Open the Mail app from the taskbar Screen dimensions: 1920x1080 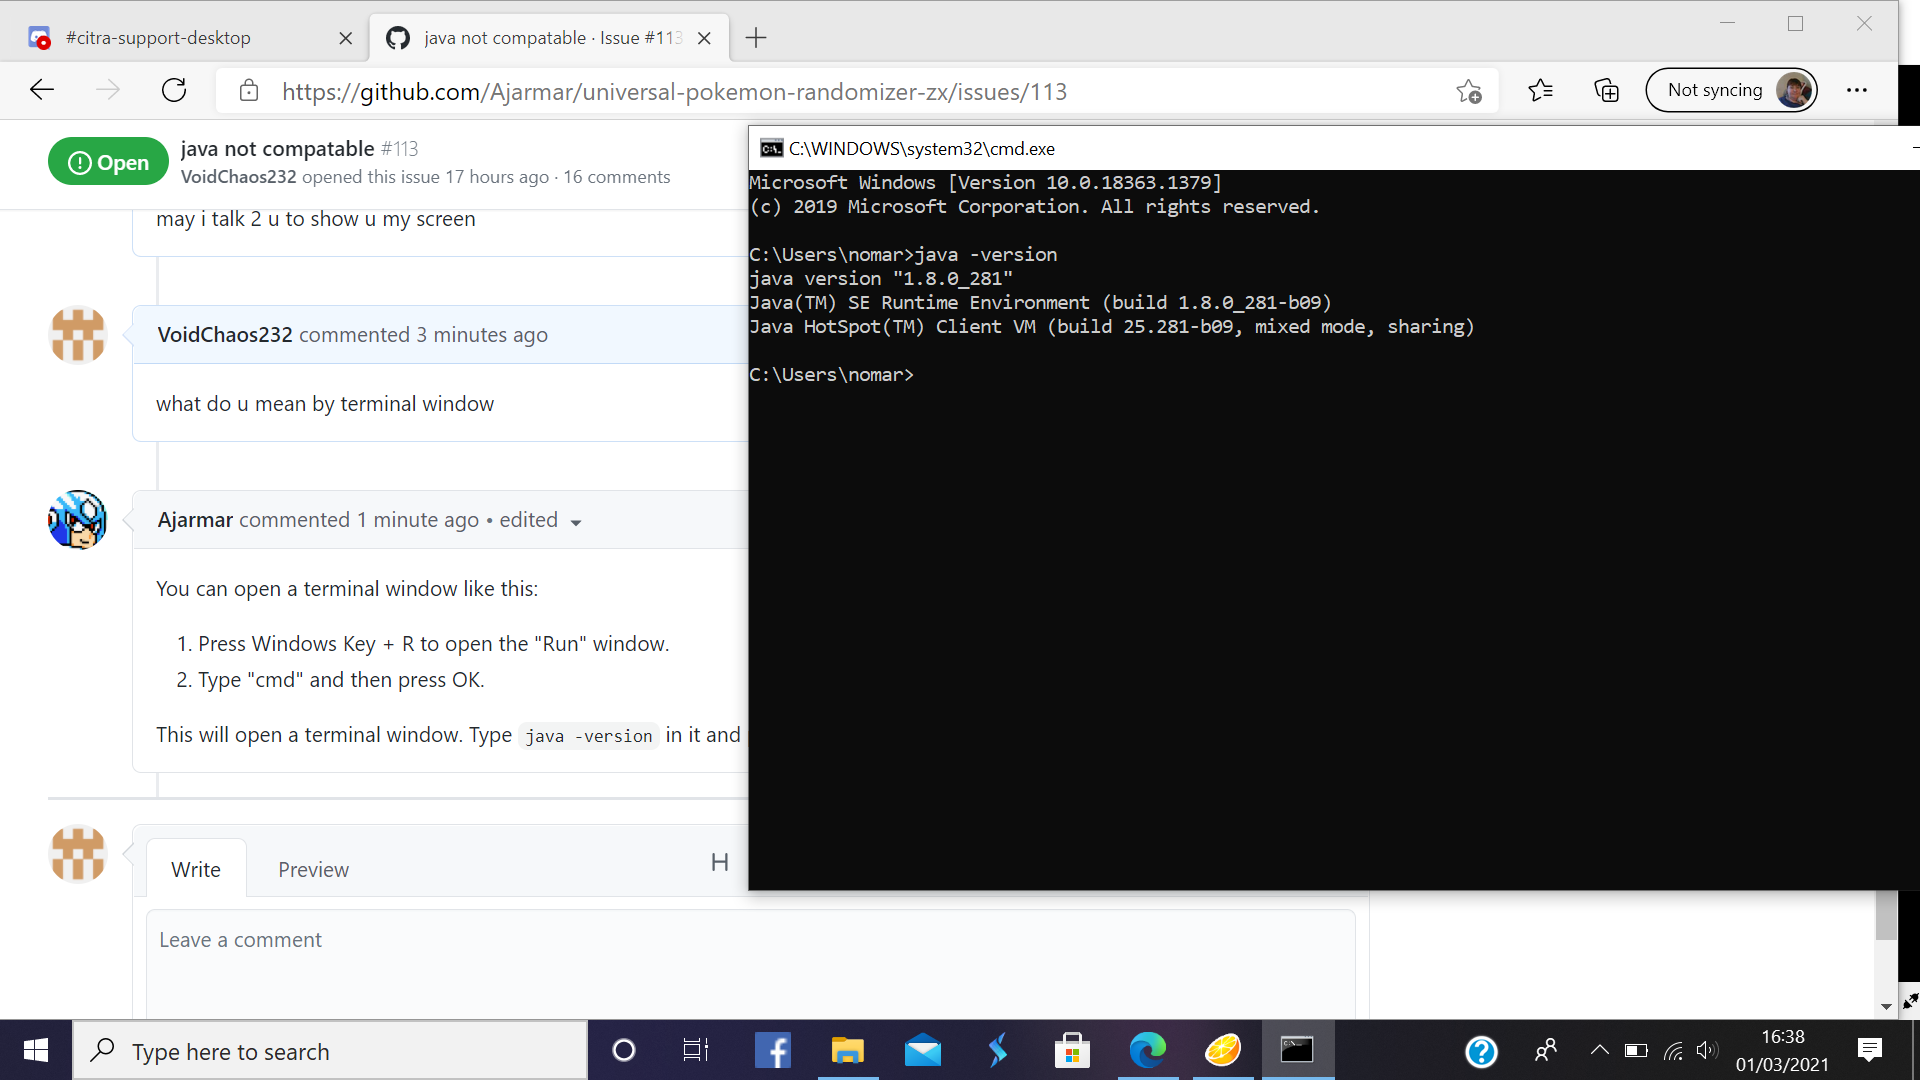(922, 1050)
